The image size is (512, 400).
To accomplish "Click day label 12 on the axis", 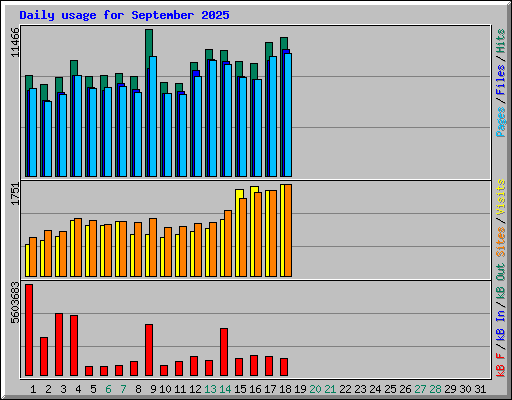I will tap(195, 389).
